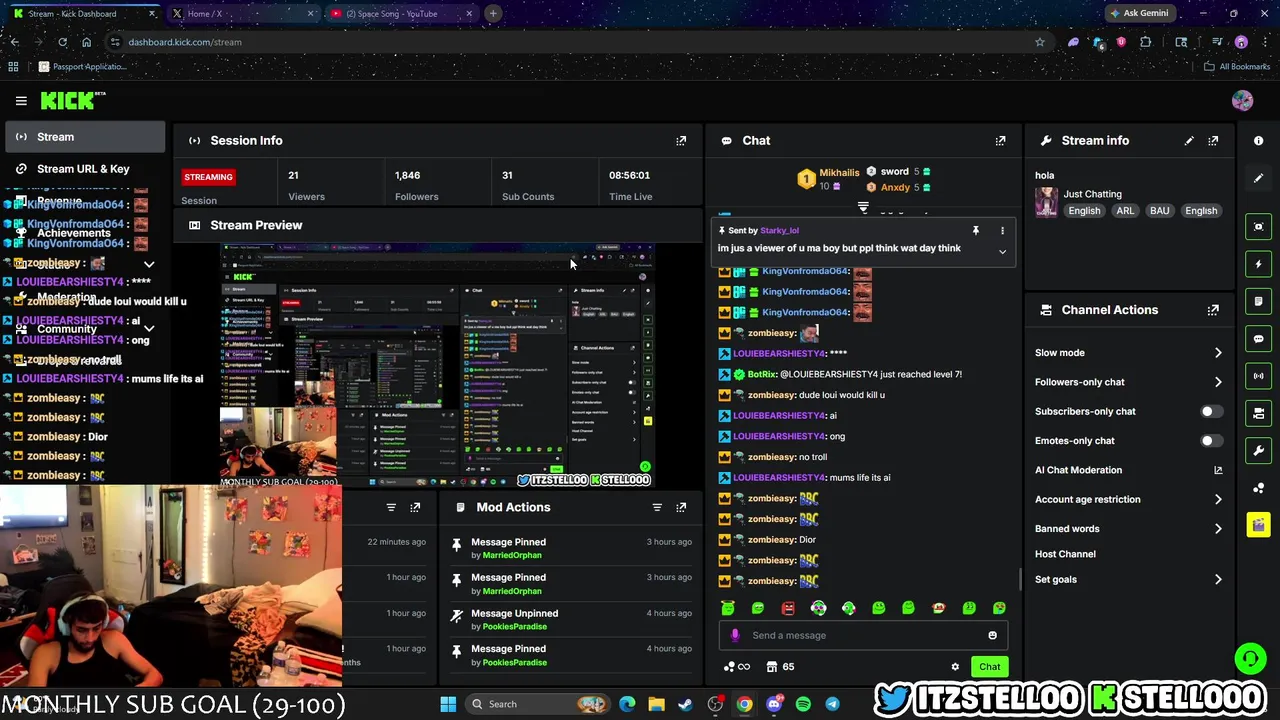1280x720 pixels.
Task: Open Discord from the taskbar
Action: coord(774,704)
